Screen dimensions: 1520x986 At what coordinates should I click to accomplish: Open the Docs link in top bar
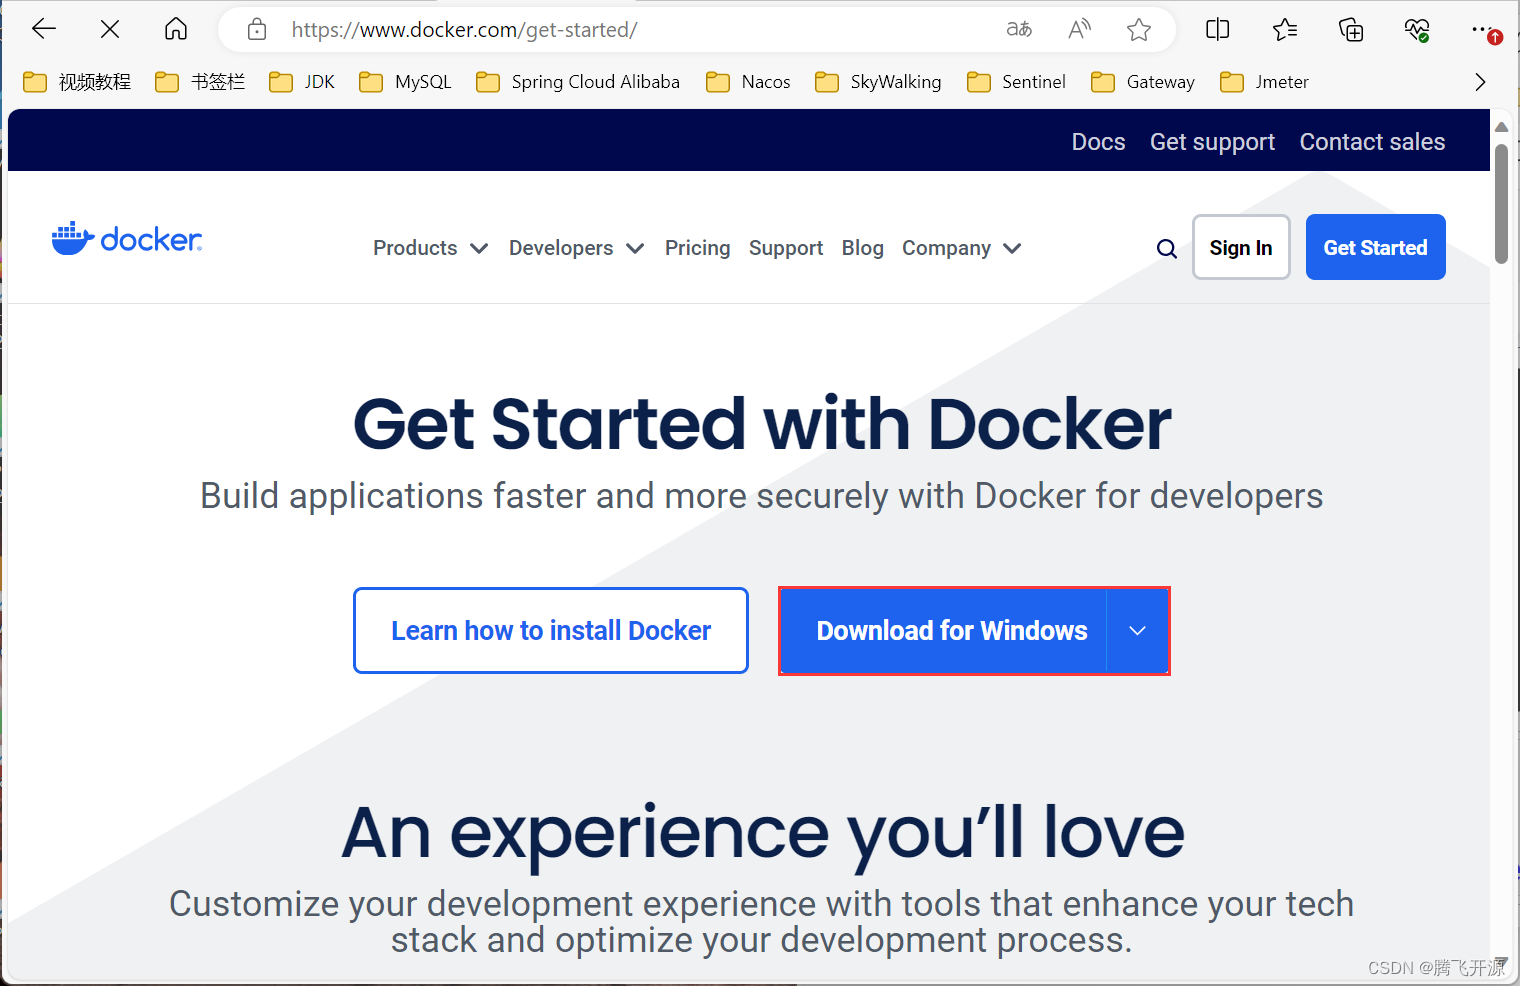[1099, 142]
